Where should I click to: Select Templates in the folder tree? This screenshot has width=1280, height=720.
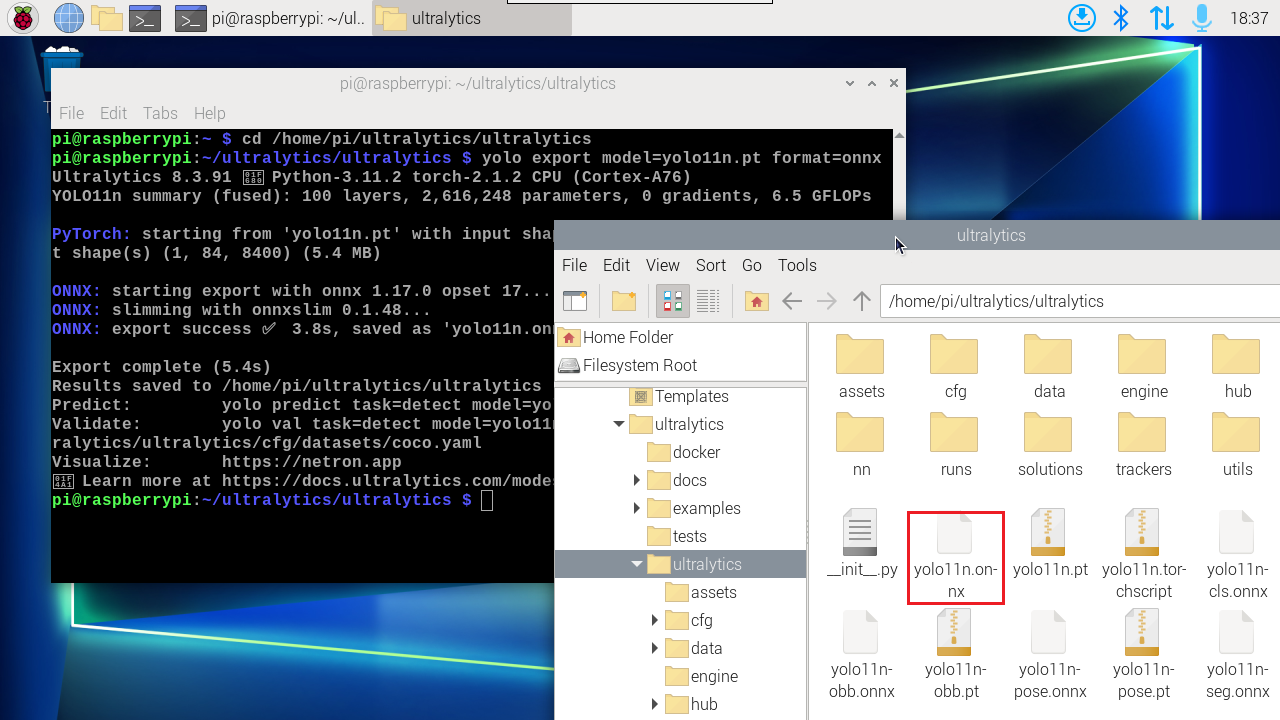click(680, 396)
